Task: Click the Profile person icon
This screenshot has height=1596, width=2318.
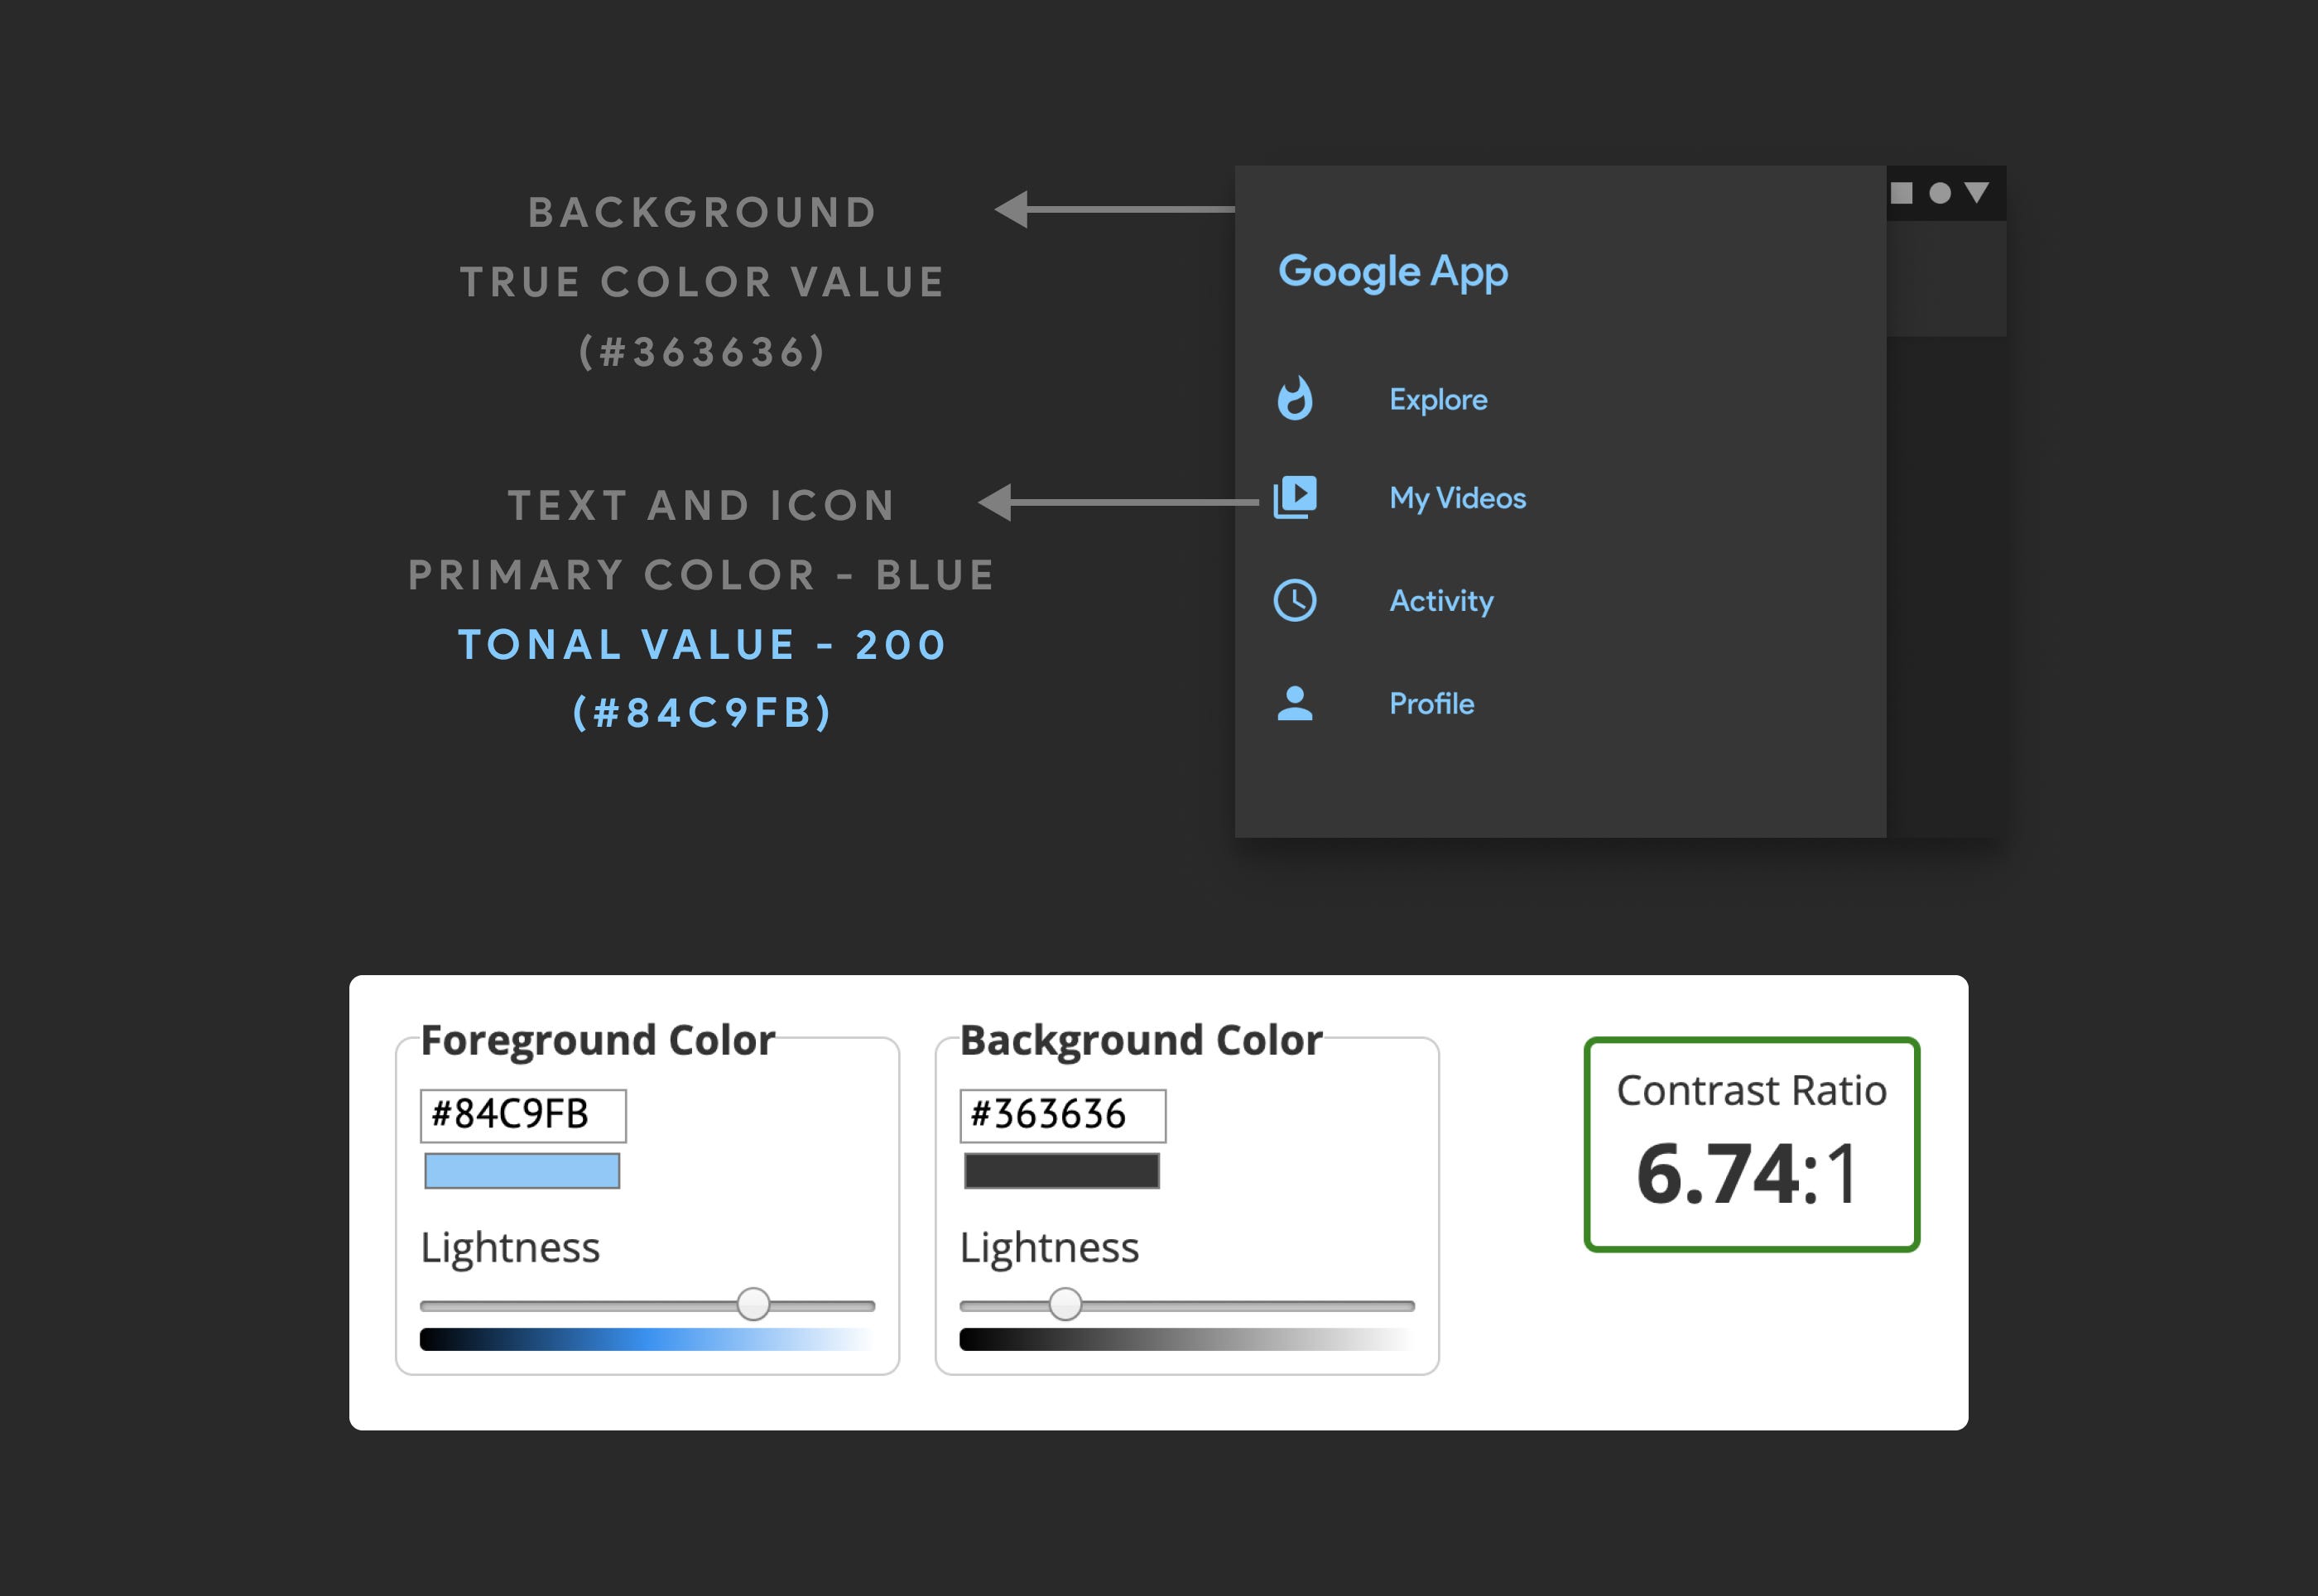Action: 1295,703
